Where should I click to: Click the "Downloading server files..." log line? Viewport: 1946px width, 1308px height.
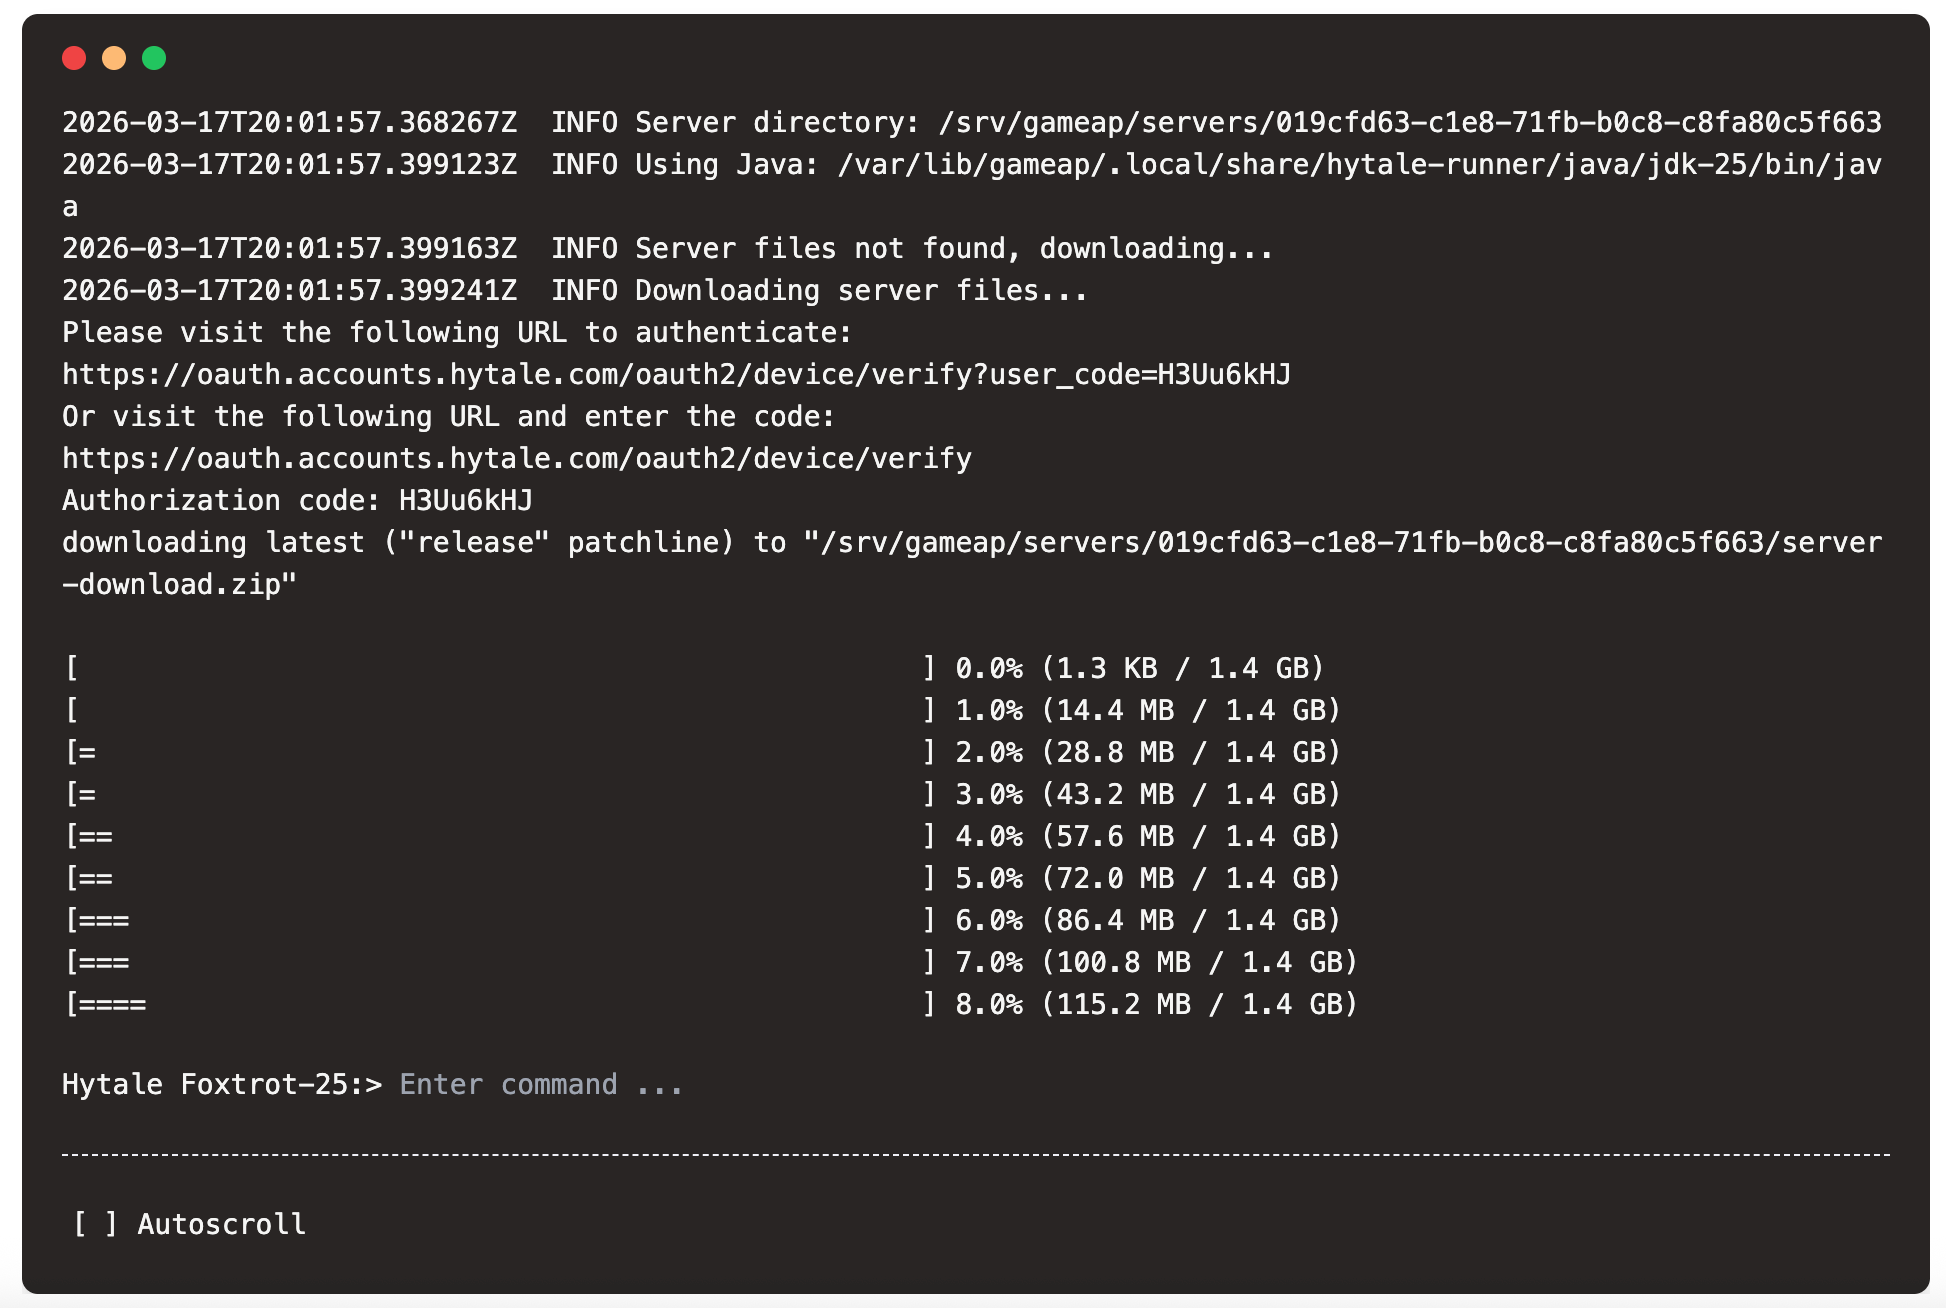(x=574, y=291)
